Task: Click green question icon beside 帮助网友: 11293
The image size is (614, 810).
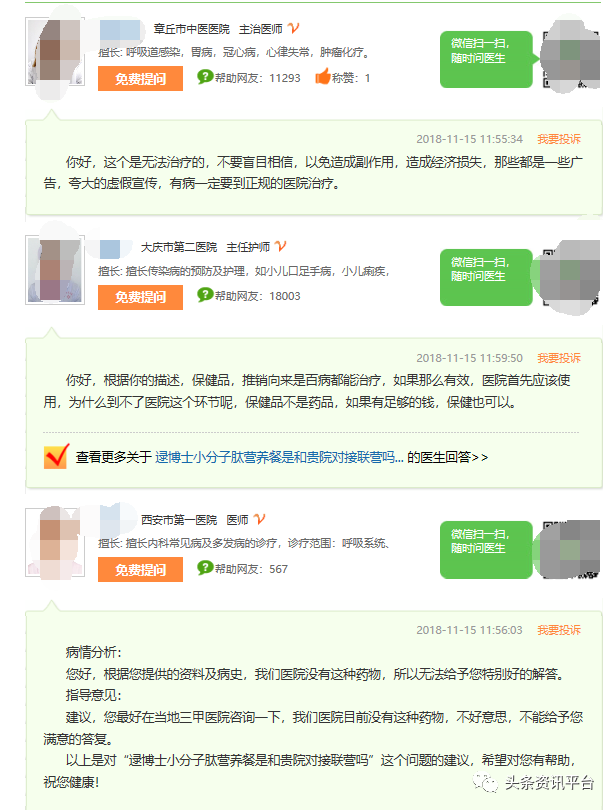Action: pyautogui.click(x=205, y=77)
